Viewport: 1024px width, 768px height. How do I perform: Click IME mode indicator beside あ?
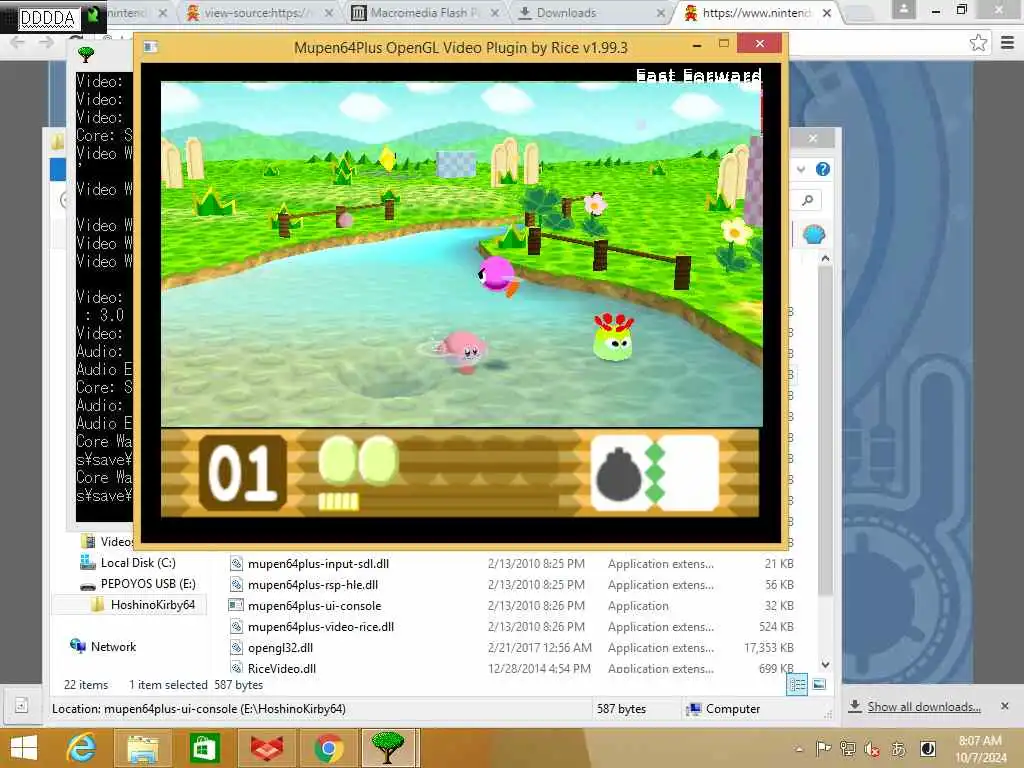927,748
